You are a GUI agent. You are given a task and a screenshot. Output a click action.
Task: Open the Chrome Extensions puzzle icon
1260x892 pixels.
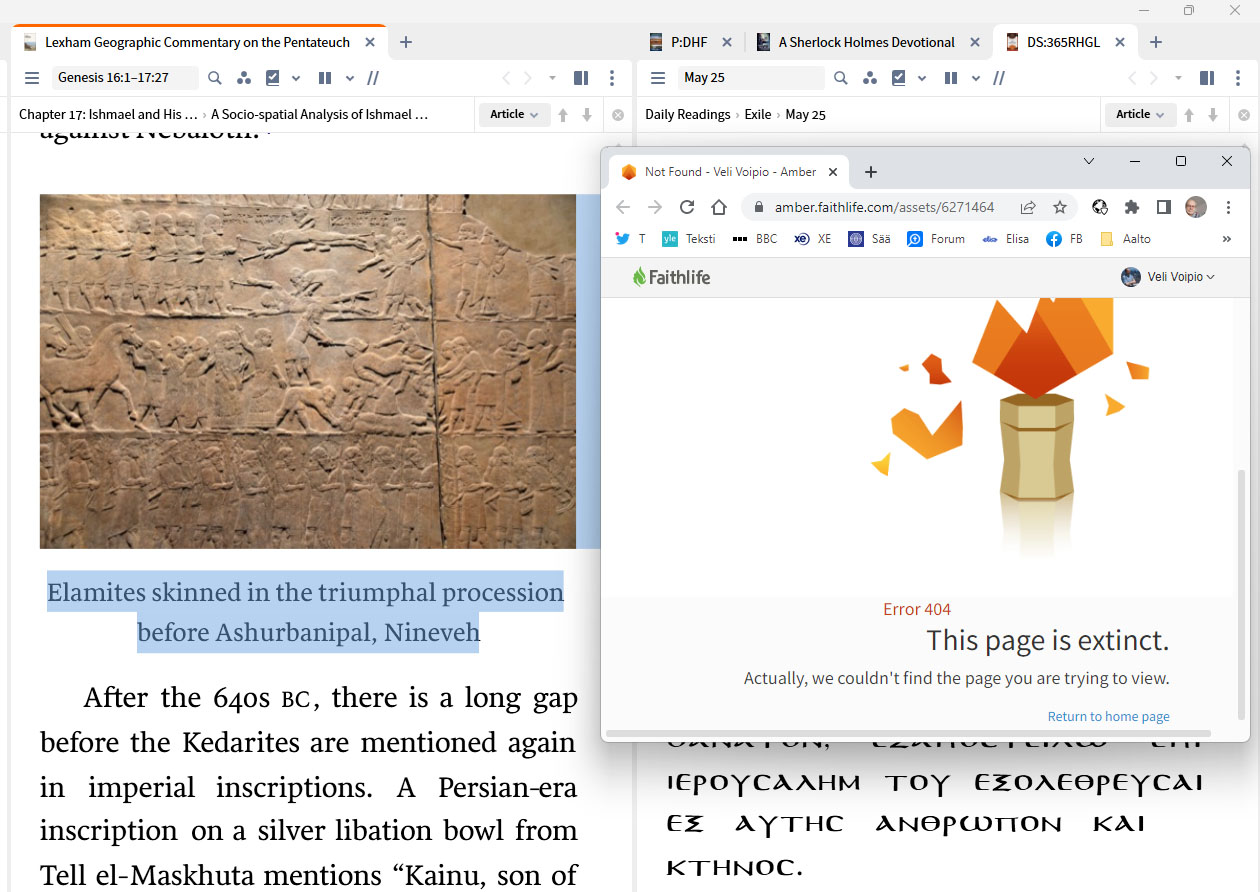click(x=1132, y=207)
